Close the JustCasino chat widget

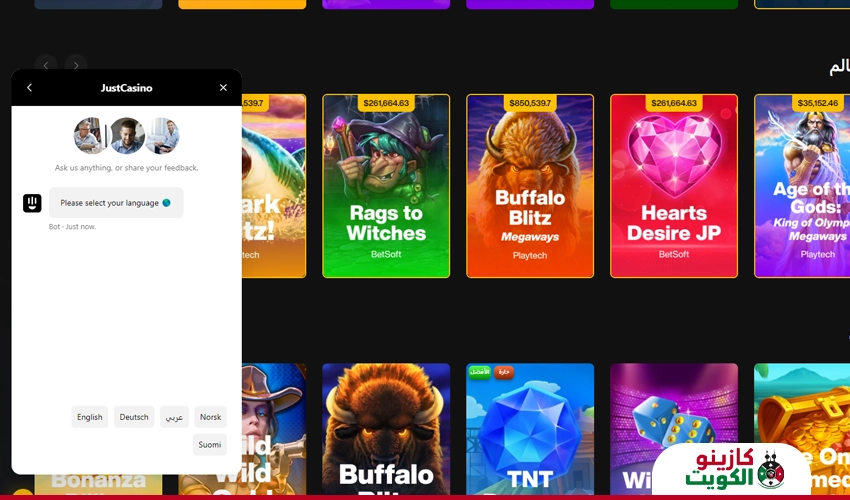[x=223, y=88]
